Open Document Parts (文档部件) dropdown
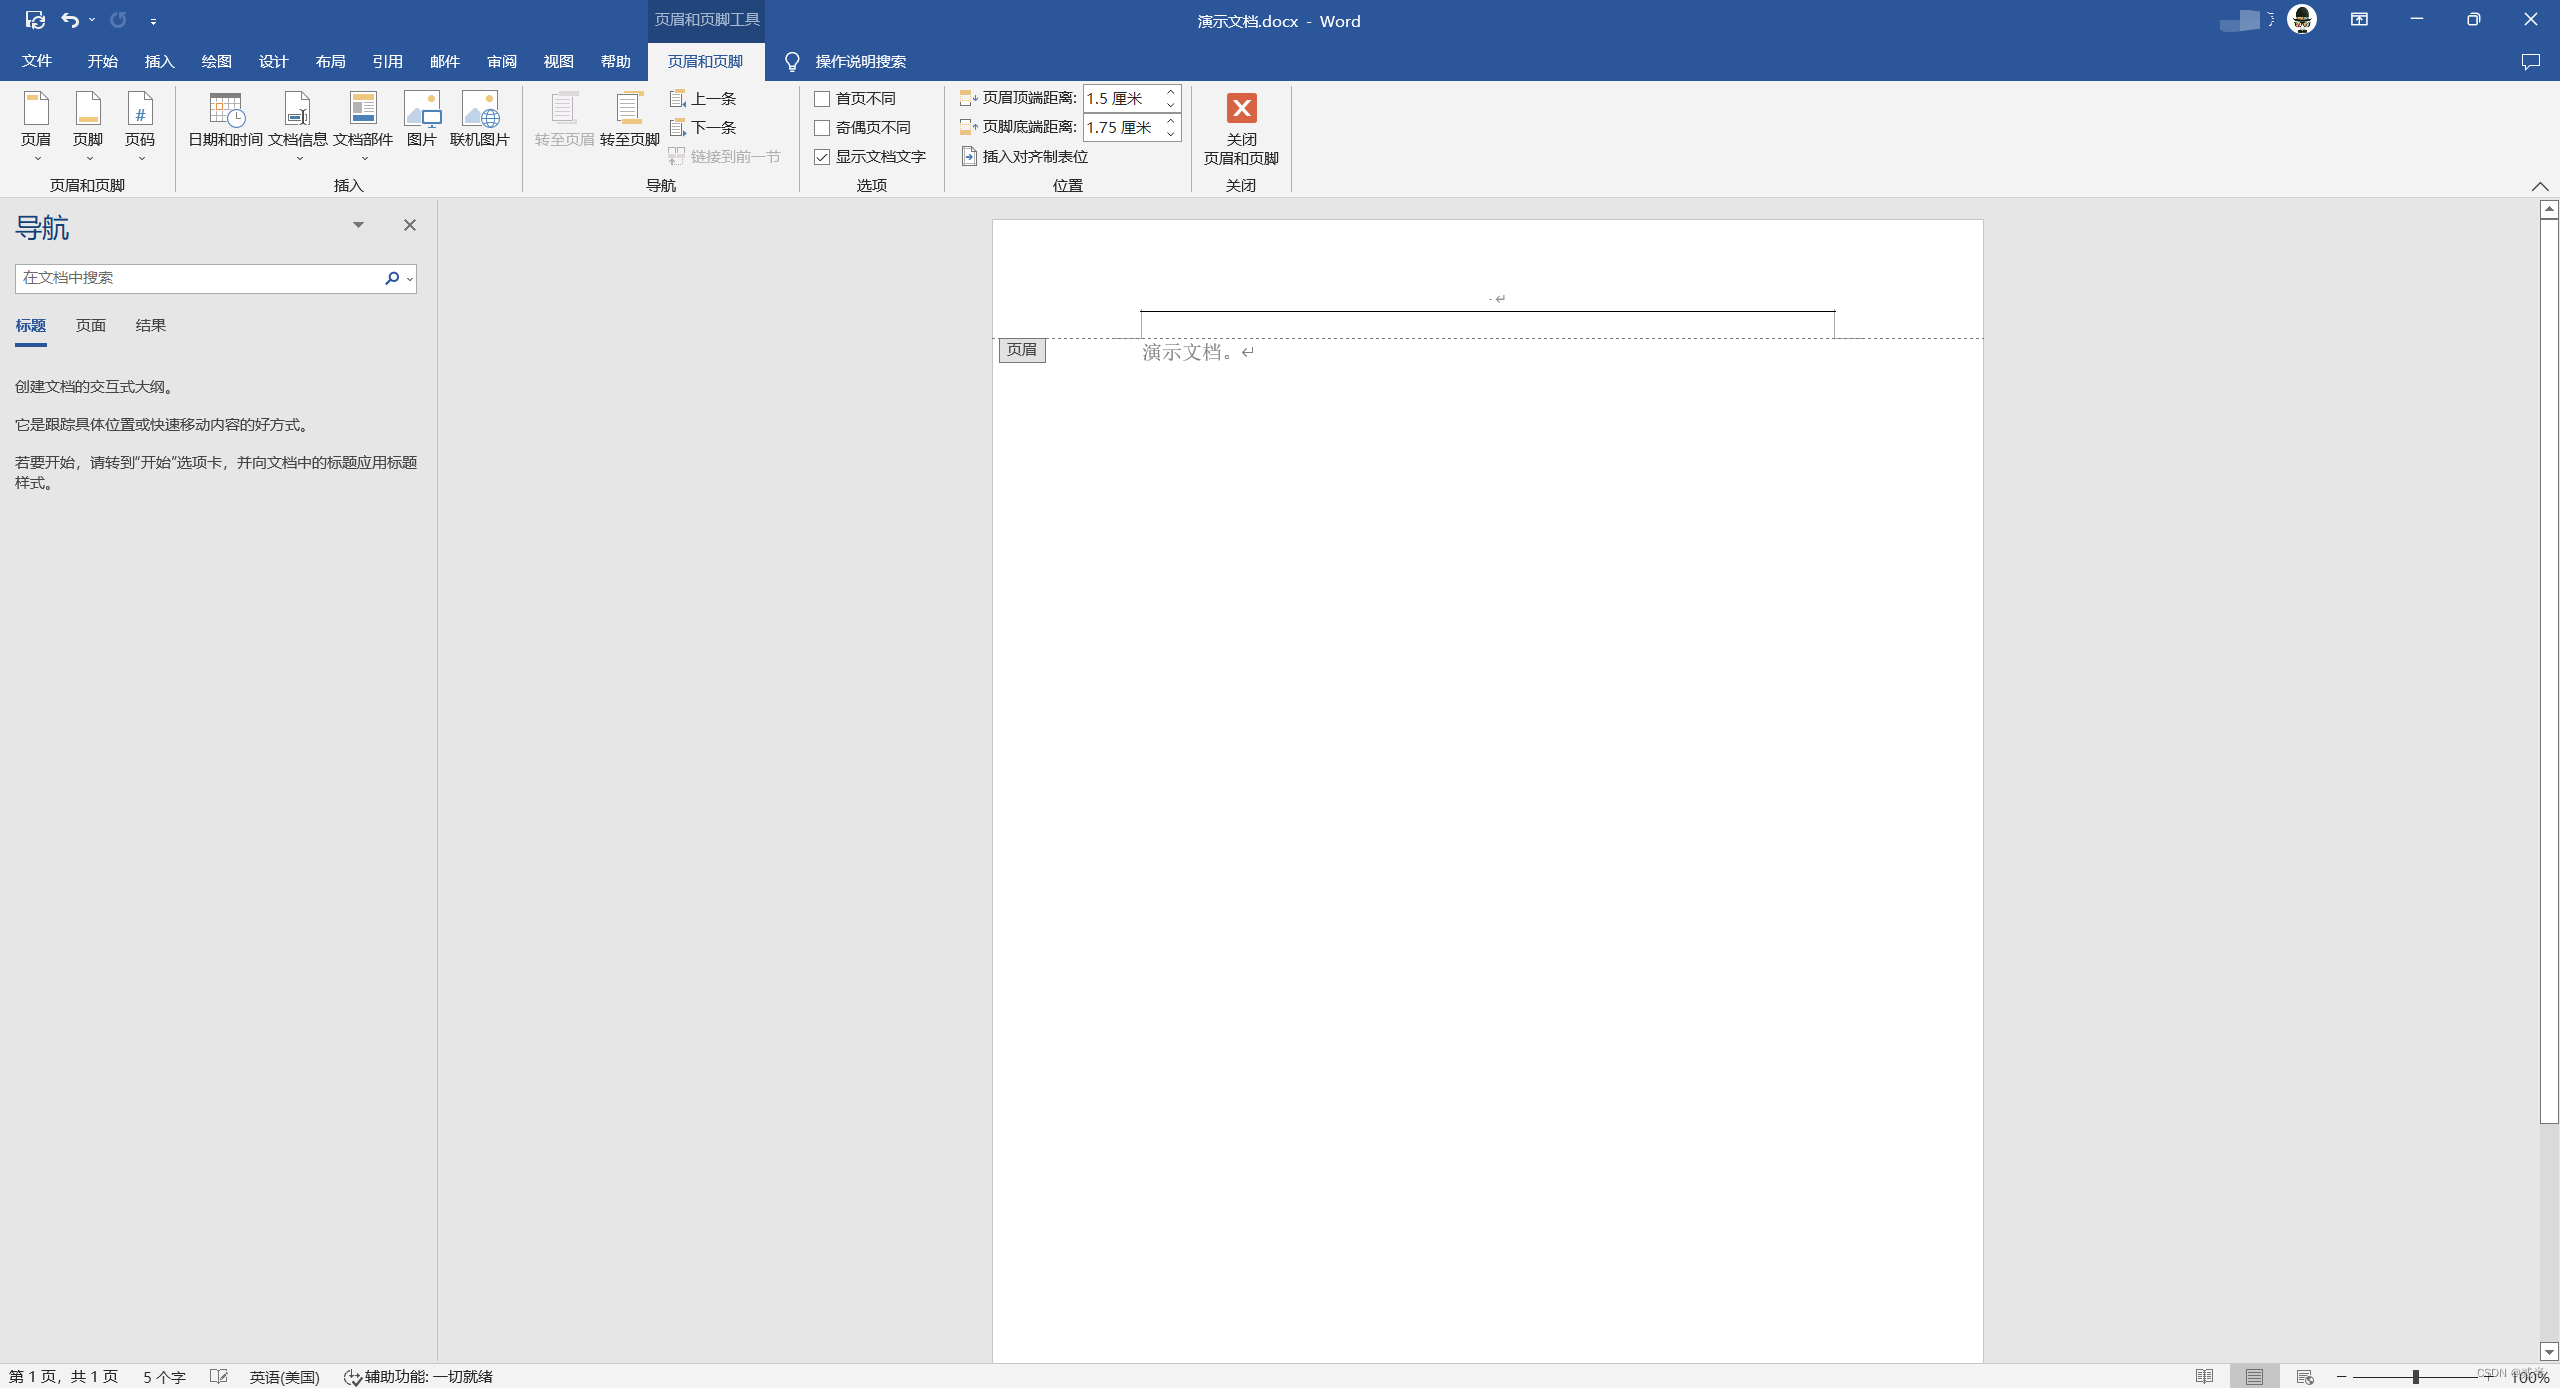The width and height of the screenshot is (2560, 1388). 362,125
